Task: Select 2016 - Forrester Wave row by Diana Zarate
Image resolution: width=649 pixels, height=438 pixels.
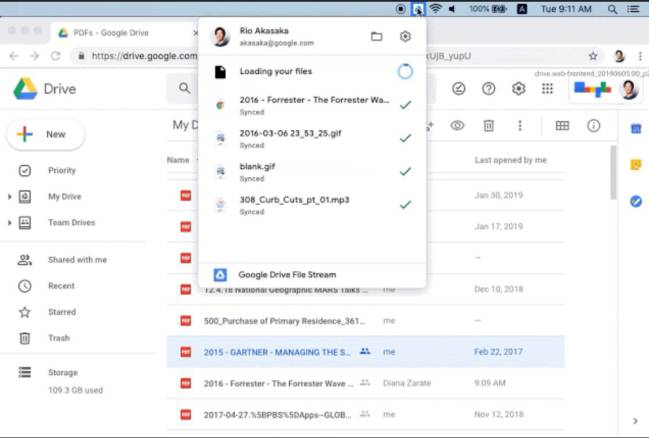Action: (365, 383)
